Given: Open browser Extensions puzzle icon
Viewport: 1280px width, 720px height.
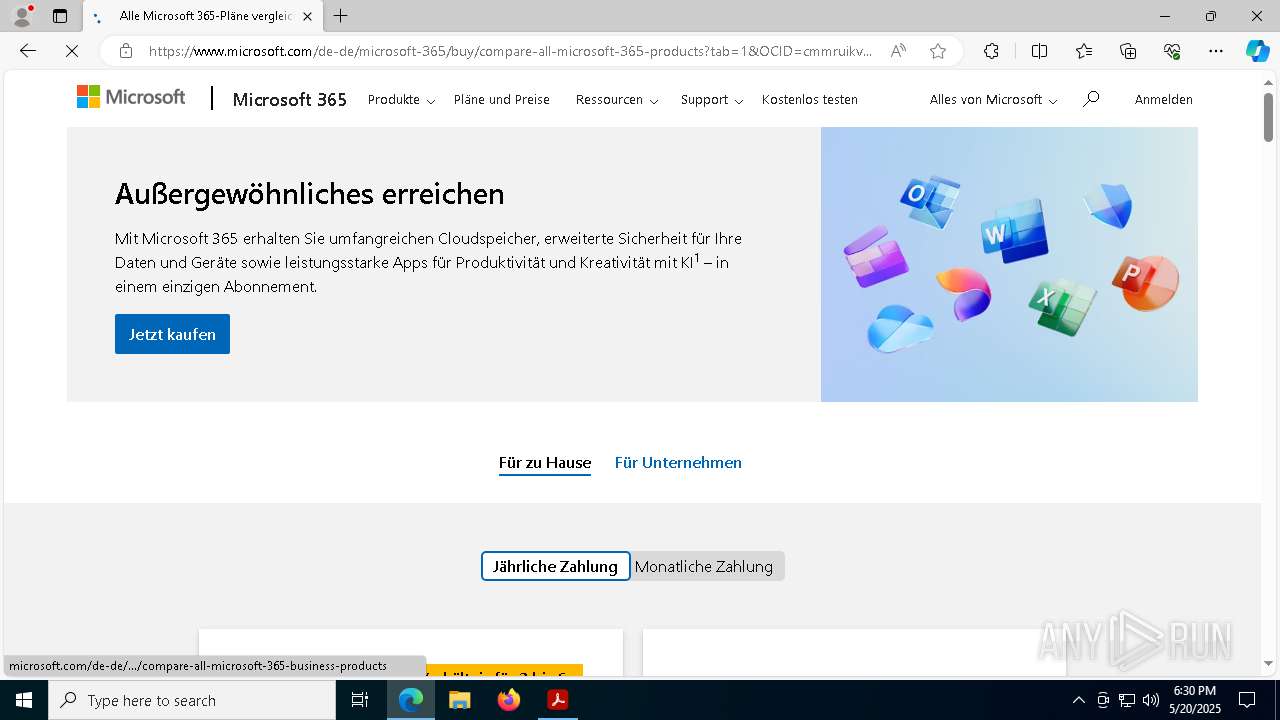Looking at the screenshot, I should pos(991,51).
